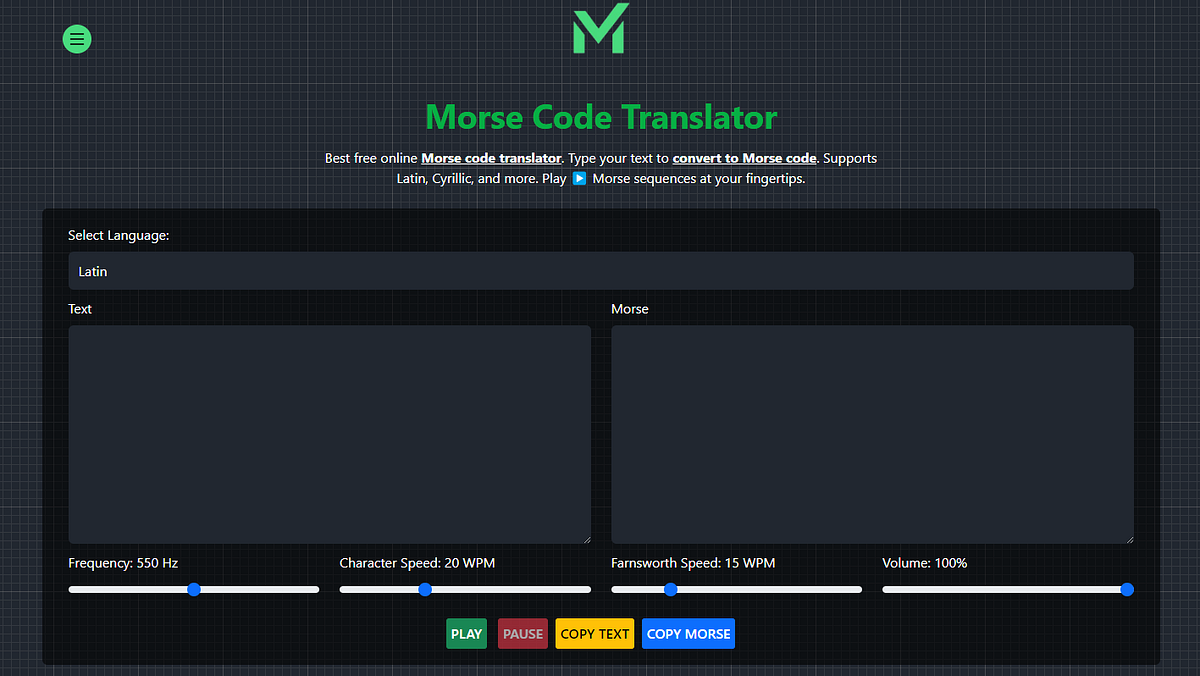Click the Text textarea resize grip
This screenshot has width=1200, height=676.
(586, 538)
